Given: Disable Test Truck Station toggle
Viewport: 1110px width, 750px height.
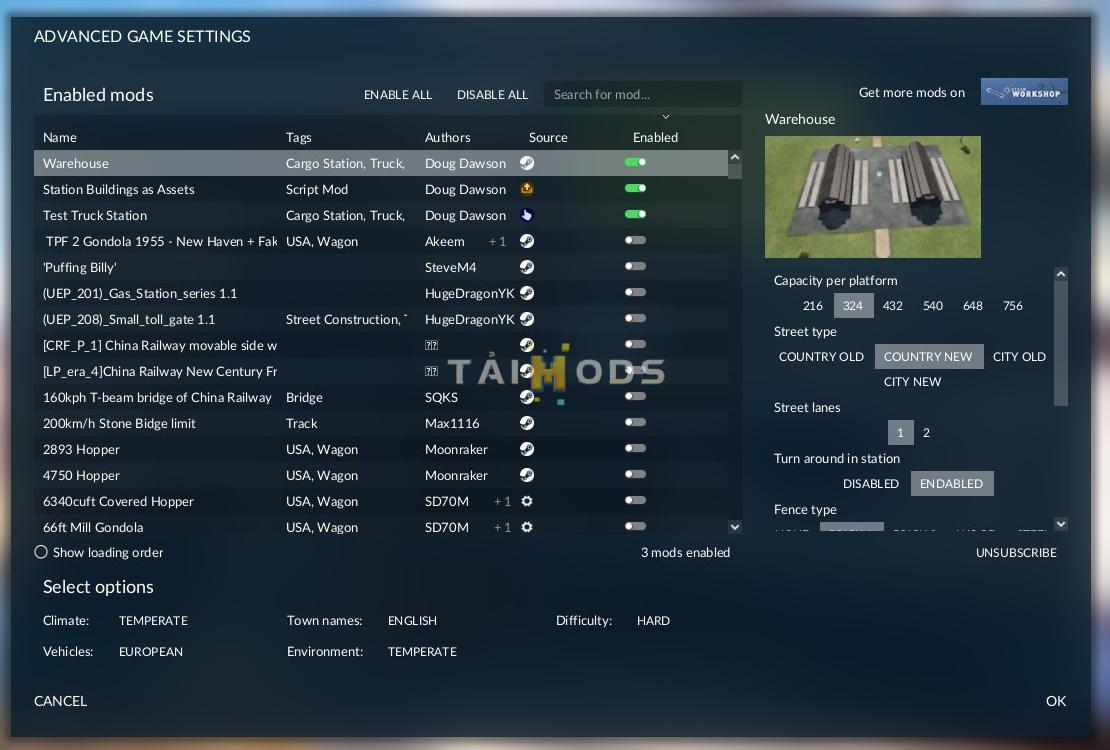Looking at the screenshot, I should [635, 215].
